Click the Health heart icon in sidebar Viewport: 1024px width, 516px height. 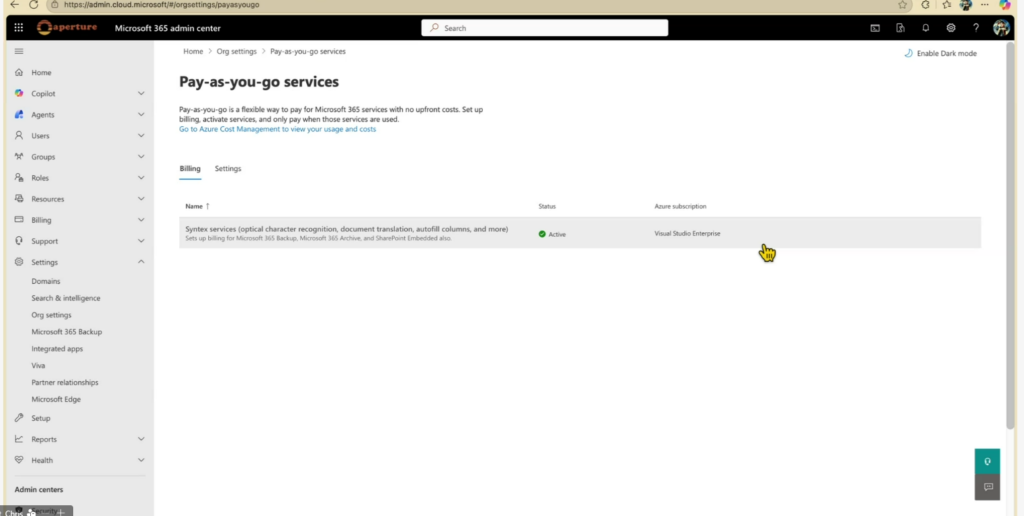tap(19, 460)
